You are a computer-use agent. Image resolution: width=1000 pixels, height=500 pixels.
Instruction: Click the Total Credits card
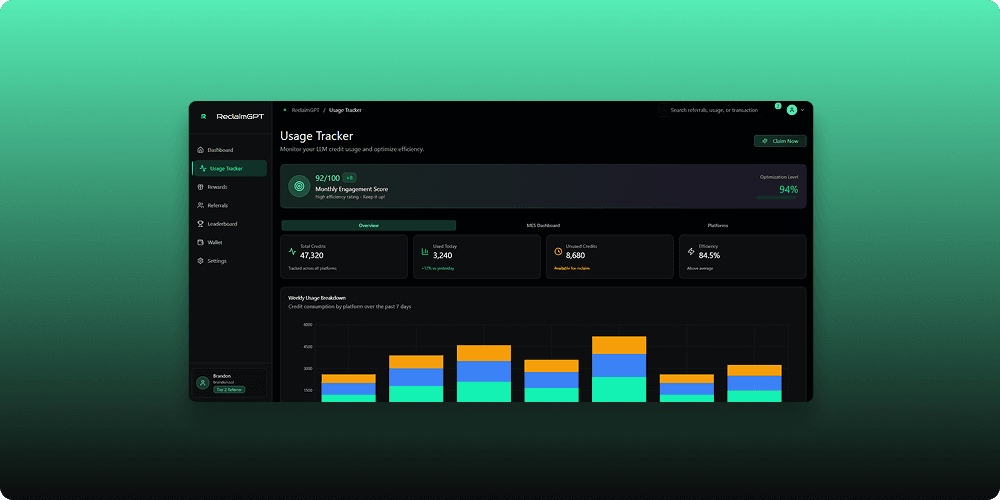(344, 256)
